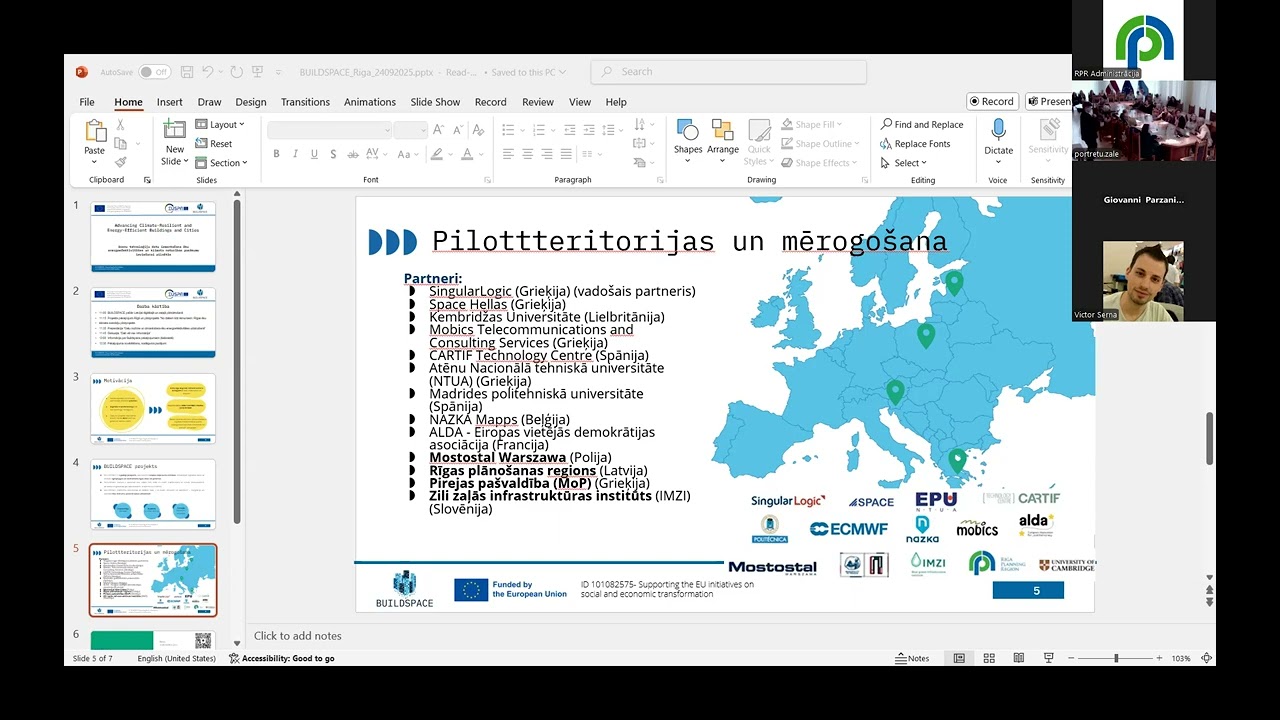Click the Reset slide button
The height and width of the screenshot is (720, 1280).
coord(214,144)
